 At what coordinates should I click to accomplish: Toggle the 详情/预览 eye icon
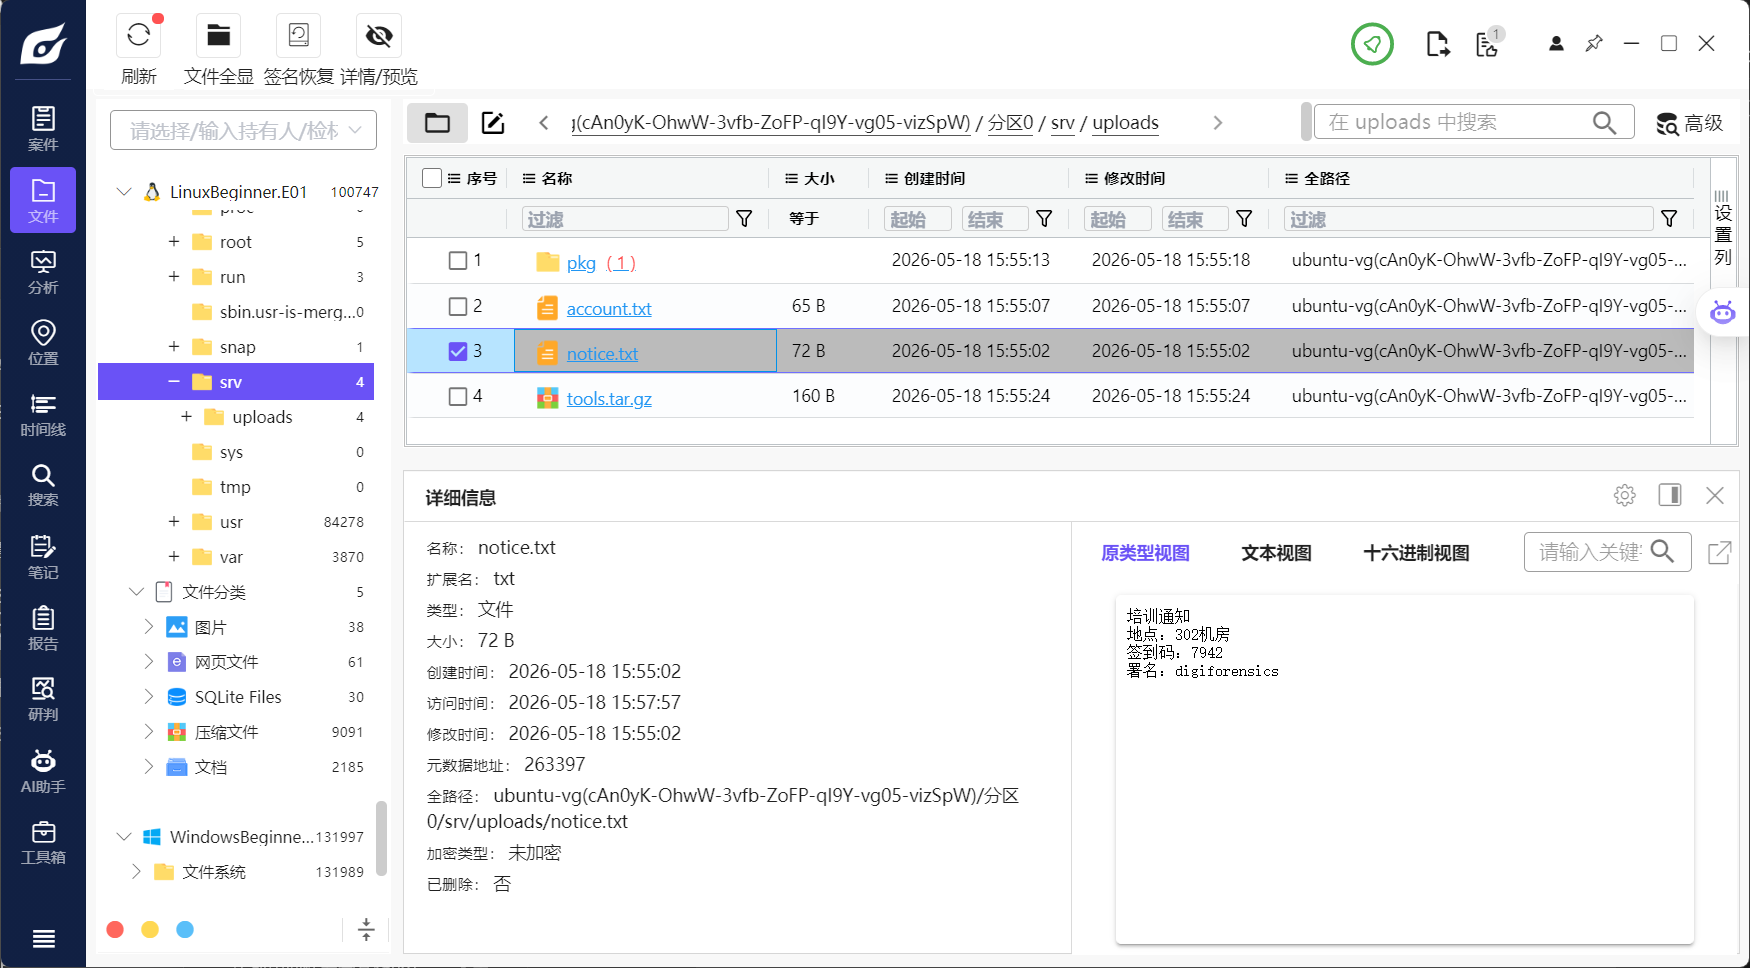point(379,35)
